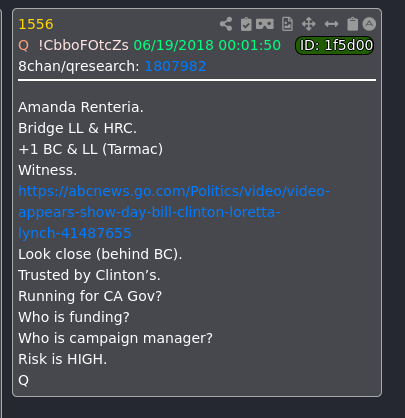Viewport: 405px width, 418px height.
Task: Click the tripcode !CbboFOtcZs text
Action: (83, 45)
